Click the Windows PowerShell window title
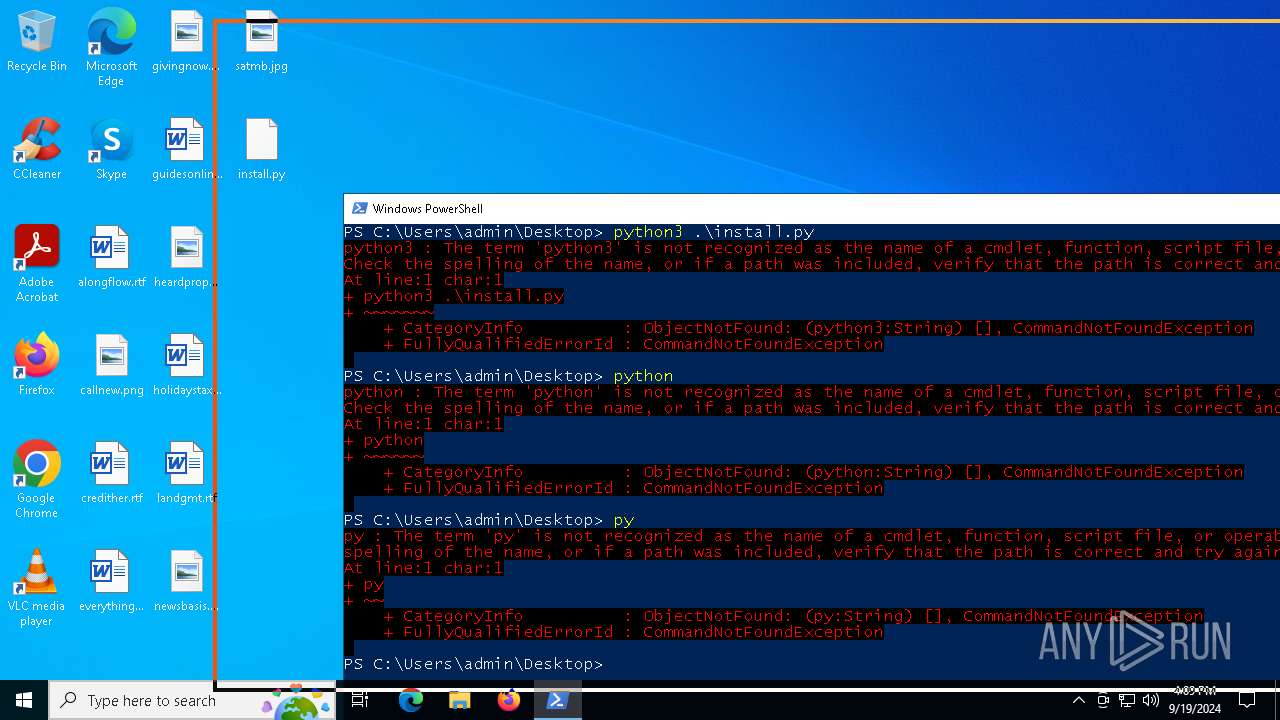This screenshot has height=720, width=1280. click(427, 208)
